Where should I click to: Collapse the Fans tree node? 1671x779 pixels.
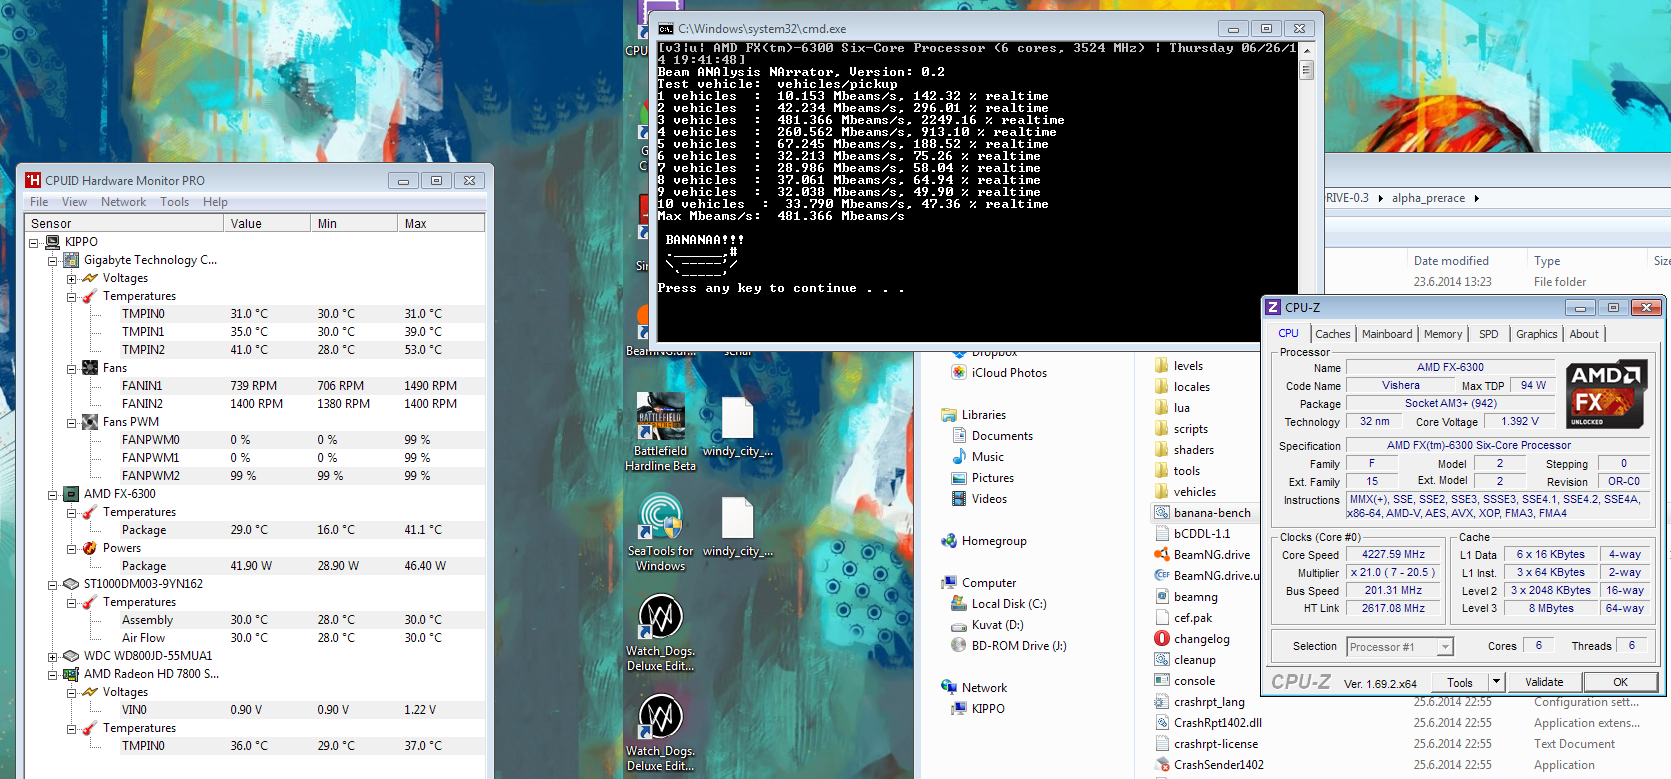(72, 368)
